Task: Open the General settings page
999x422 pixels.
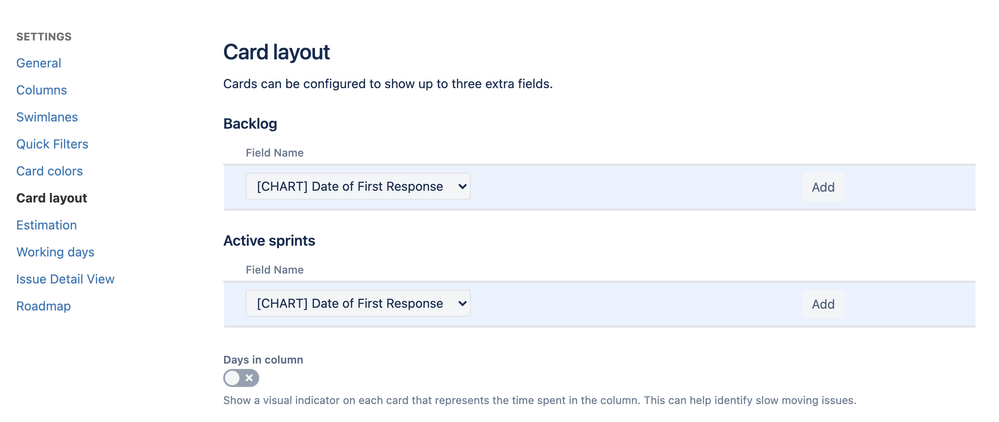Action: pos(39,63)
